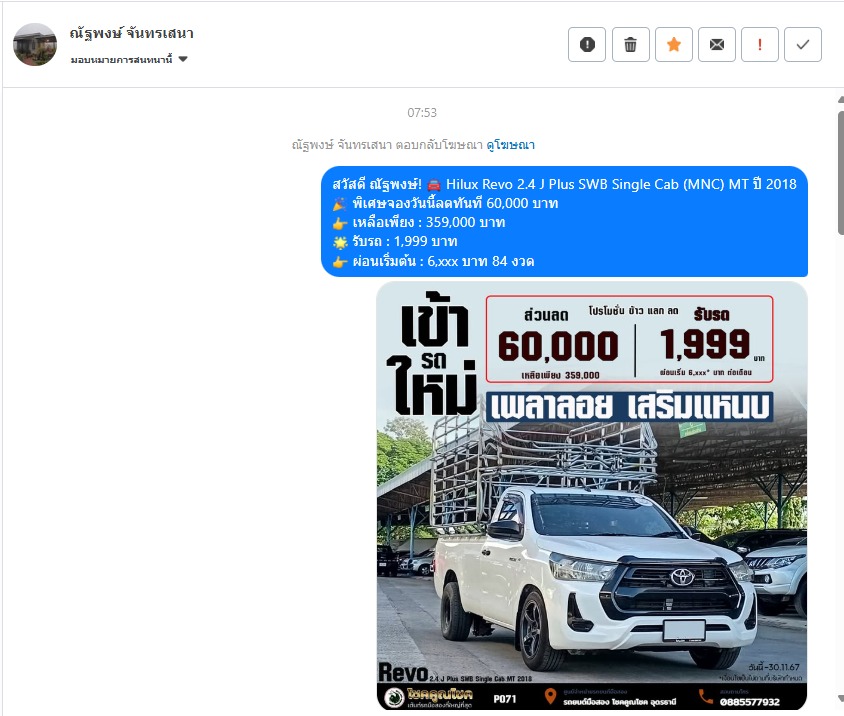Click the scroll down arrow of the chat
The height and width of the screenshot is (716, 844).
tap(841, 699)
